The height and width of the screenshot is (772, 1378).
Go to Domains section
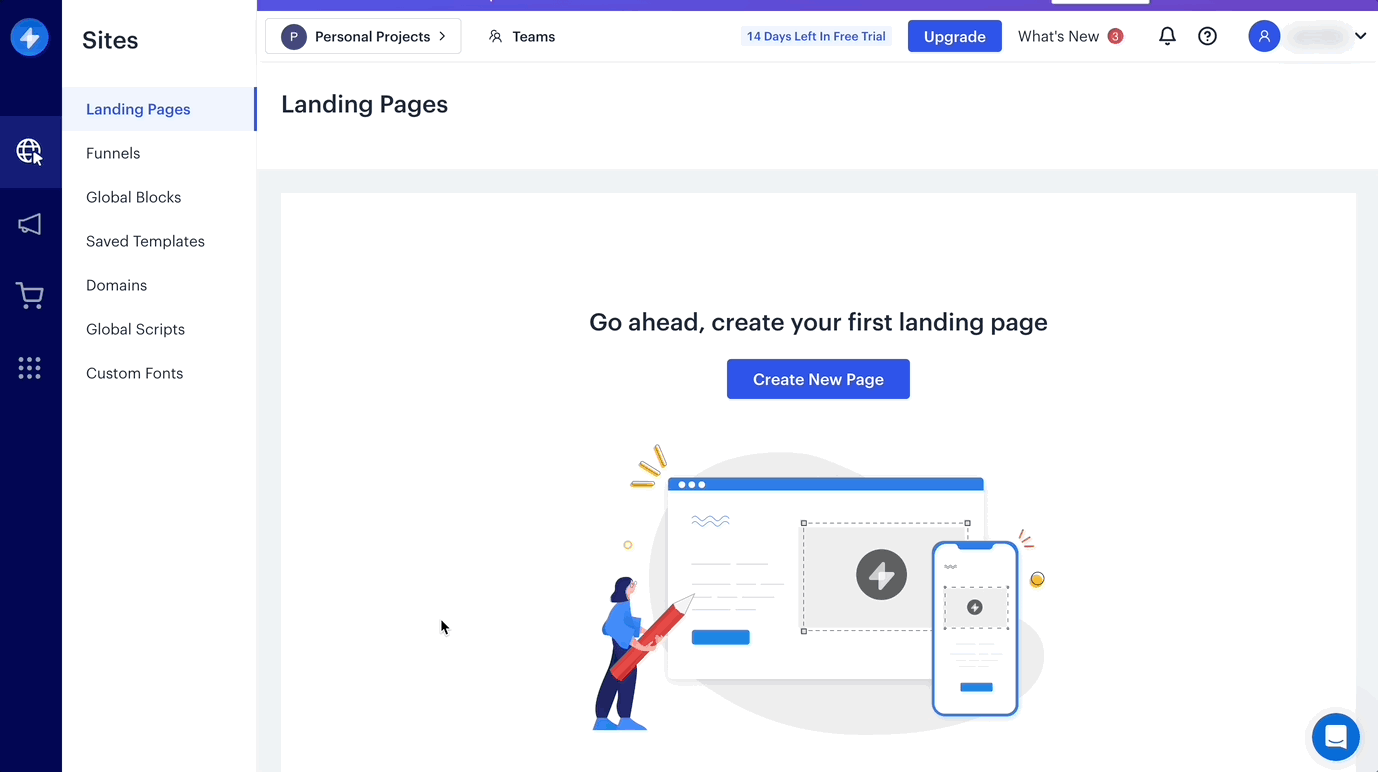coord(116,285)
